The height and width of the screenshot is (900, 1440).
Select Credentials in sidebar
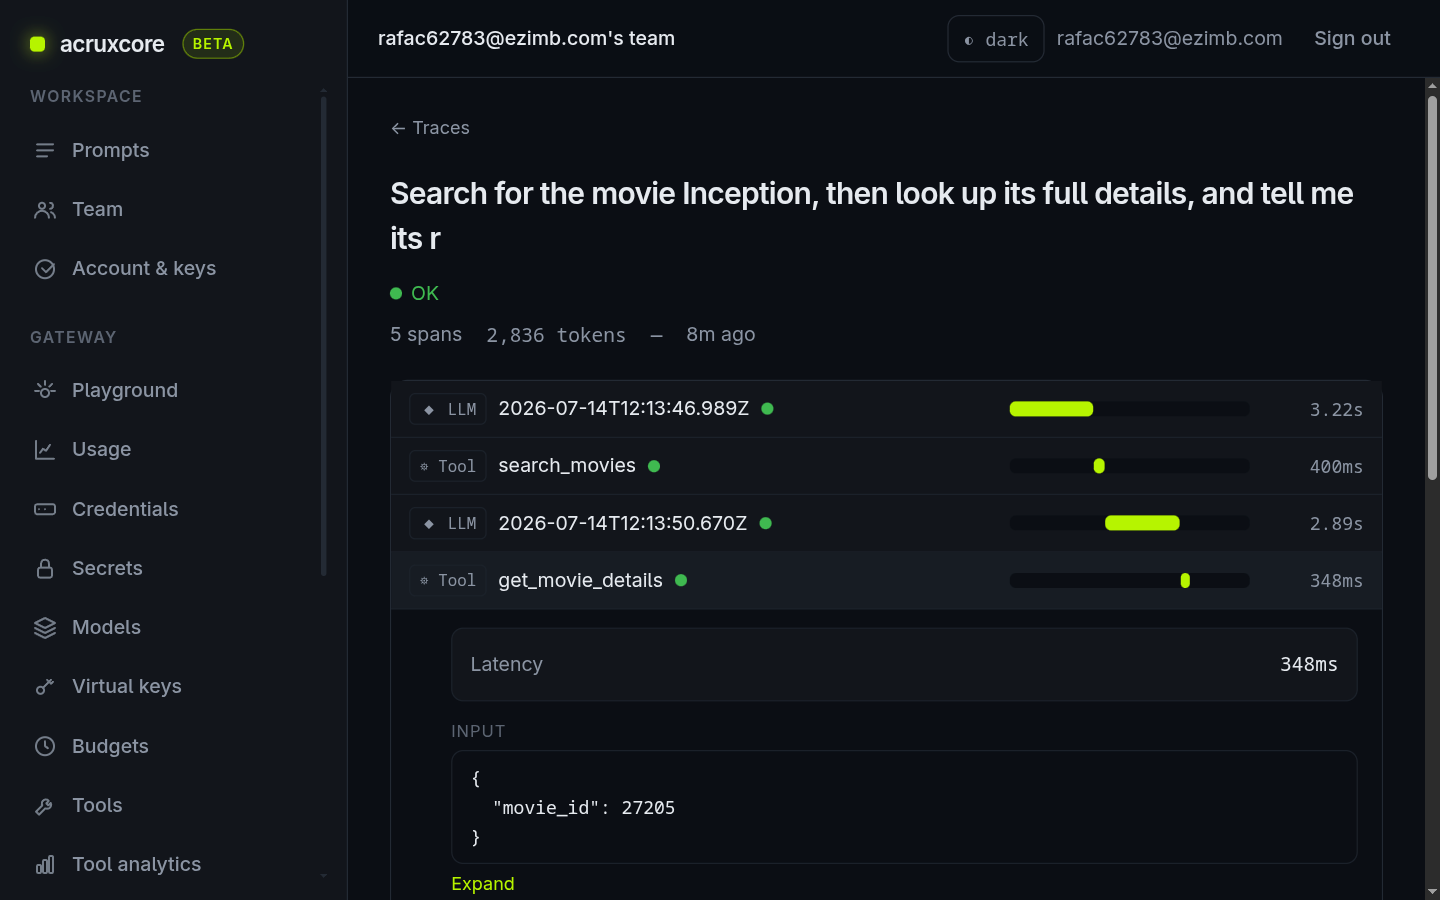125,509
